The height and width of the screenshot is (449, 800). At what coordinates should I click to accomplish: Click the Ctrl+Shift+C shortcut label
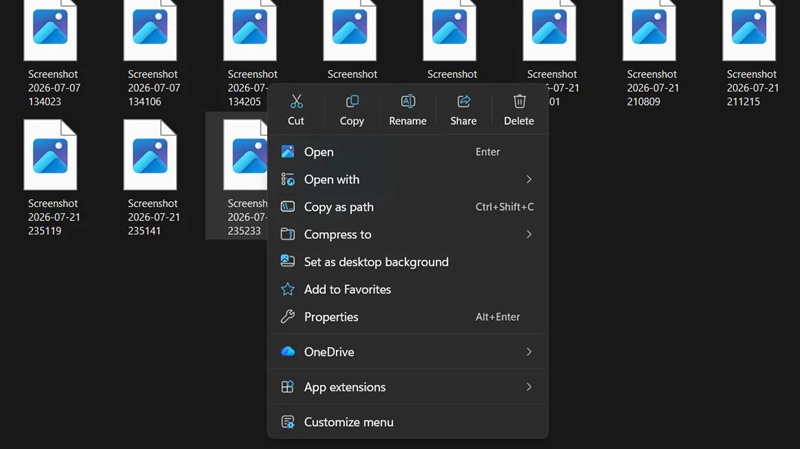[x=505, y=207]
